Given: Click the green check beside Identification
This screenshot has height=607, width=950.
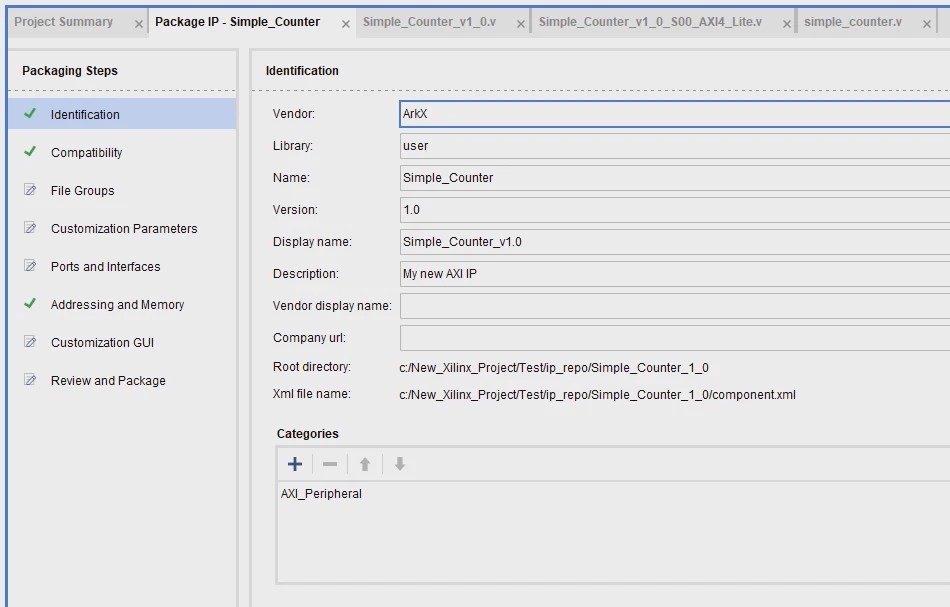Looking at the screenshot, I should (30, 113).
